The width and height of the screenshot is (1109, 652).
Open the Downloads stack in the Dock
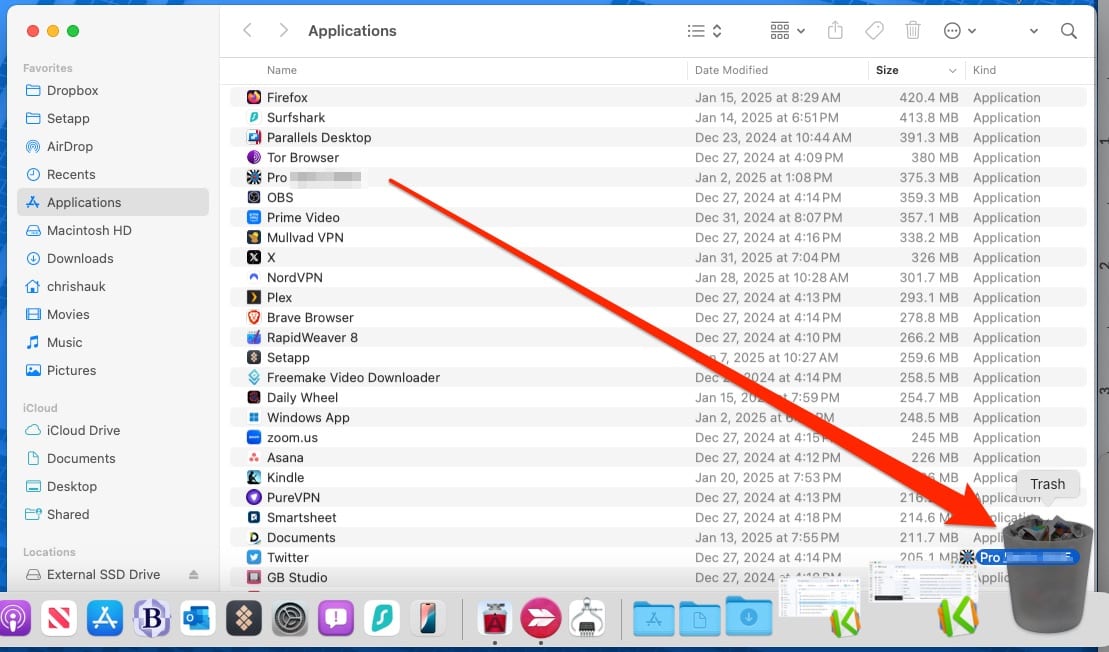click(x=749, y=617)
